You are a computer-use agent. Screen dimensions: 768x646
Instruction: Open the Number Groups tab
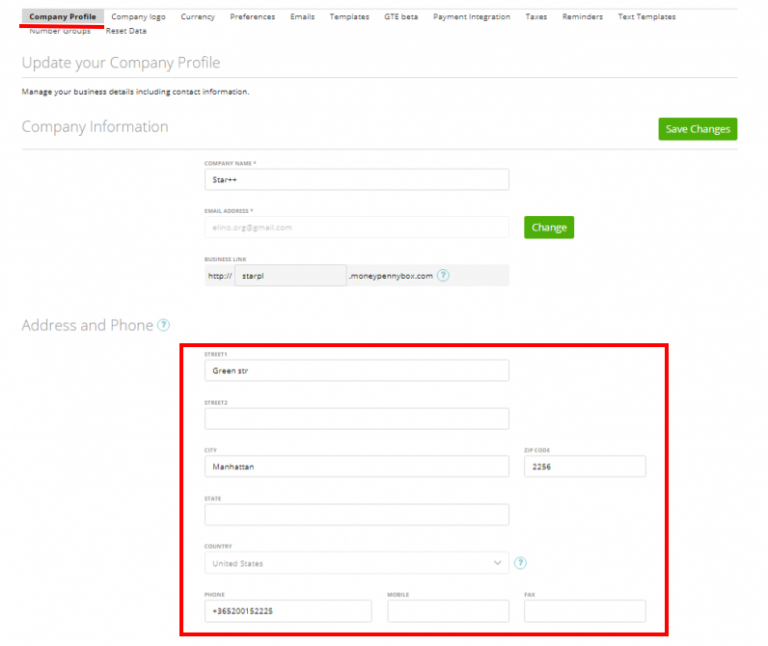click(60, 31)
